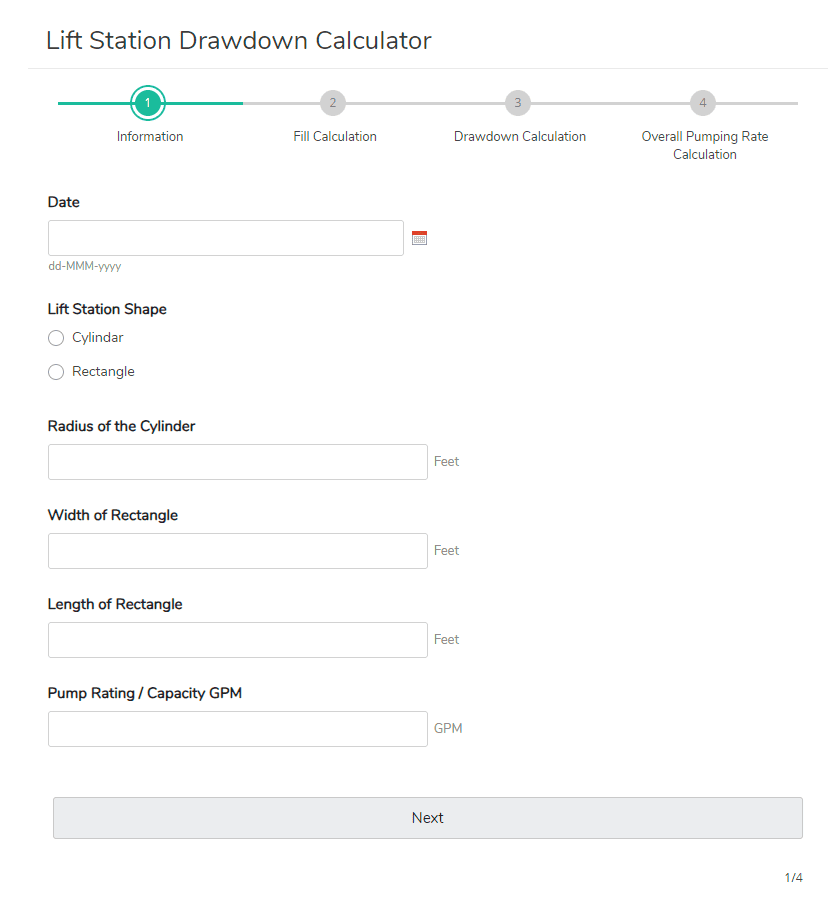Open the Drawdown Calculation step
This screenshot has height=911, width=833.
tap(519, 136)
